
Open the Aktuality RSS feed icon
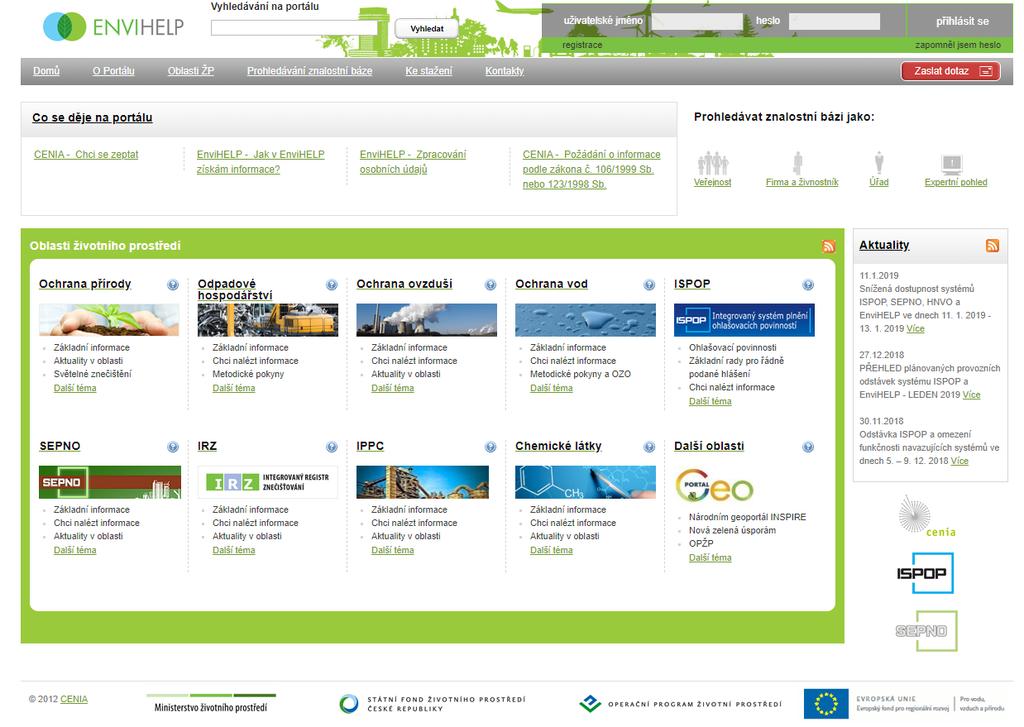pyautogui.click(x=992, y=246)
